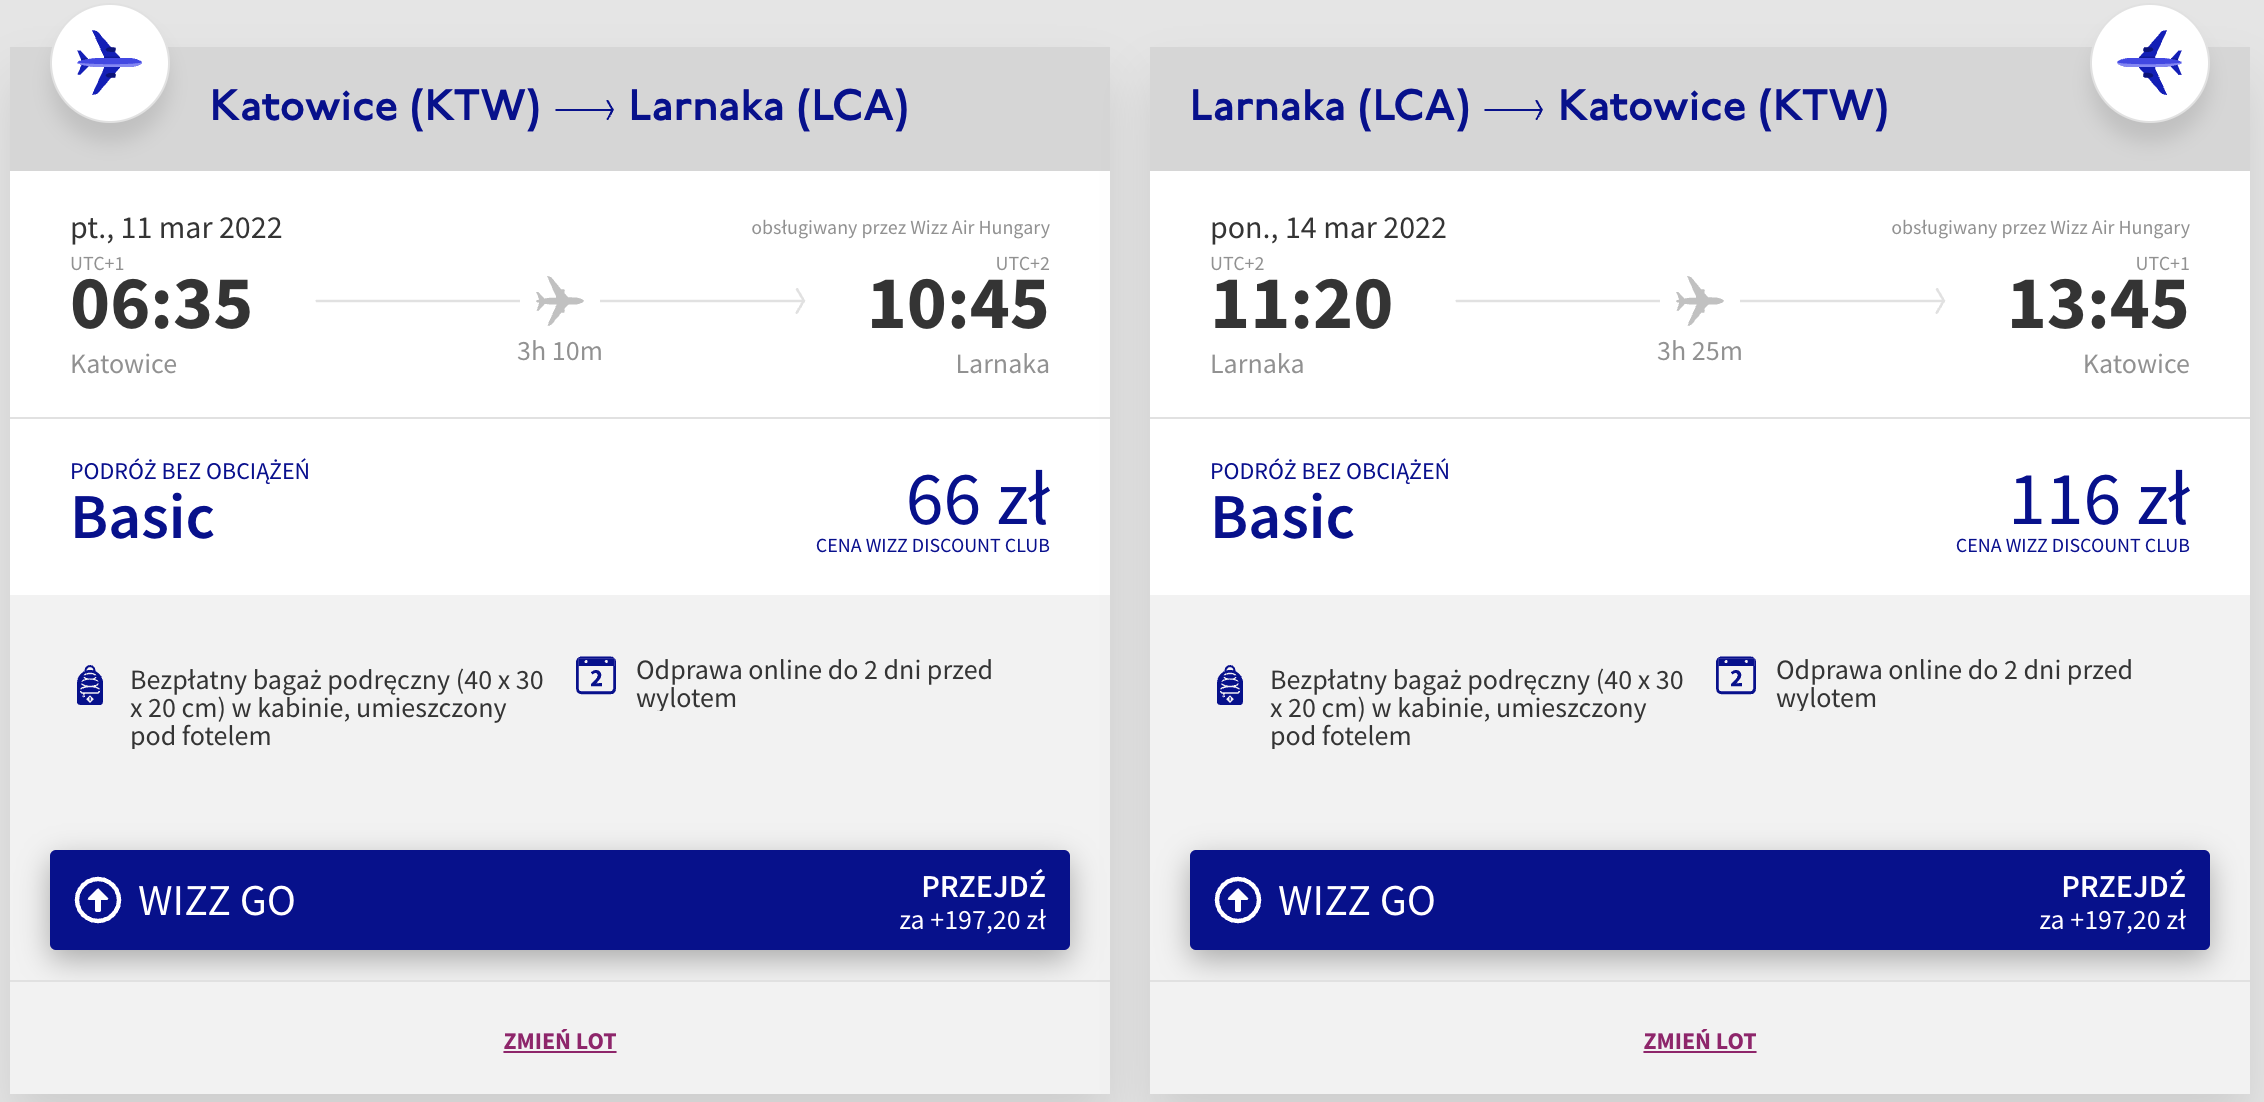Screen dimensions: 2264x1102
Task: Click the Katowice (KTW) to Larnaka (LCA) header
Action: [559, 106]
